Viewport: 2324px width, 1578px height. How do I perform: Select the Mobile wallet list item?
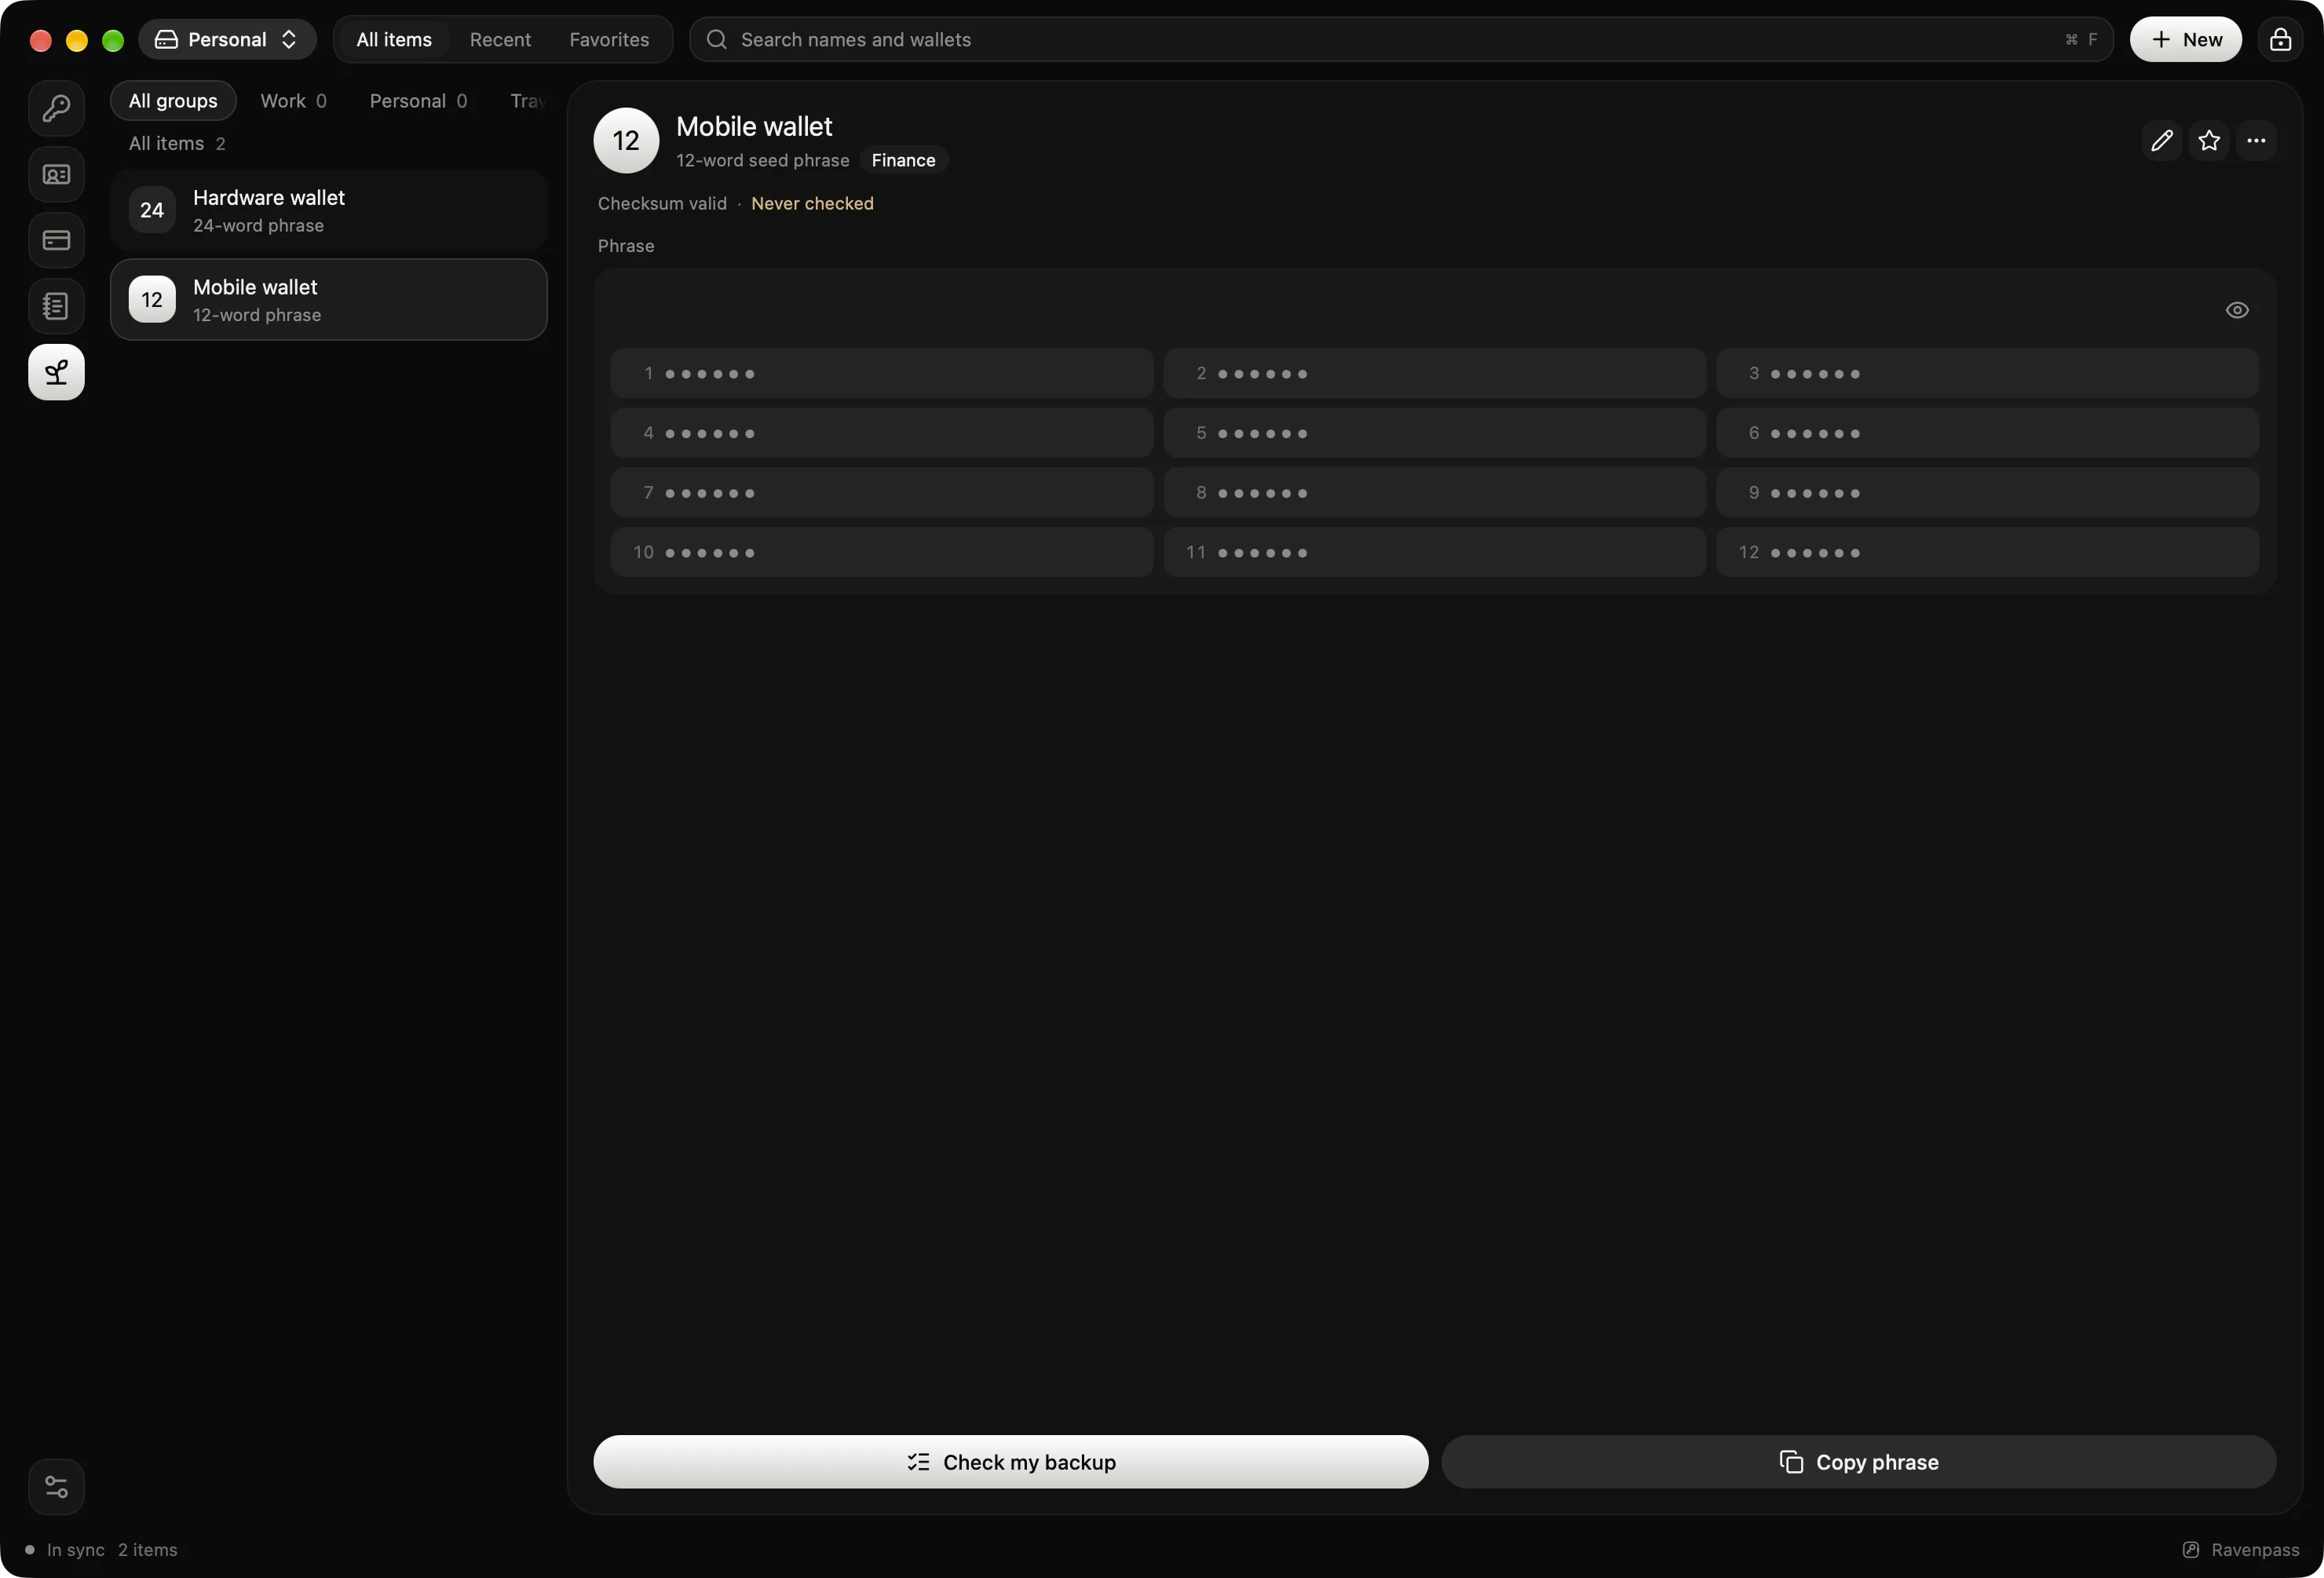click(x=328, y=300)
